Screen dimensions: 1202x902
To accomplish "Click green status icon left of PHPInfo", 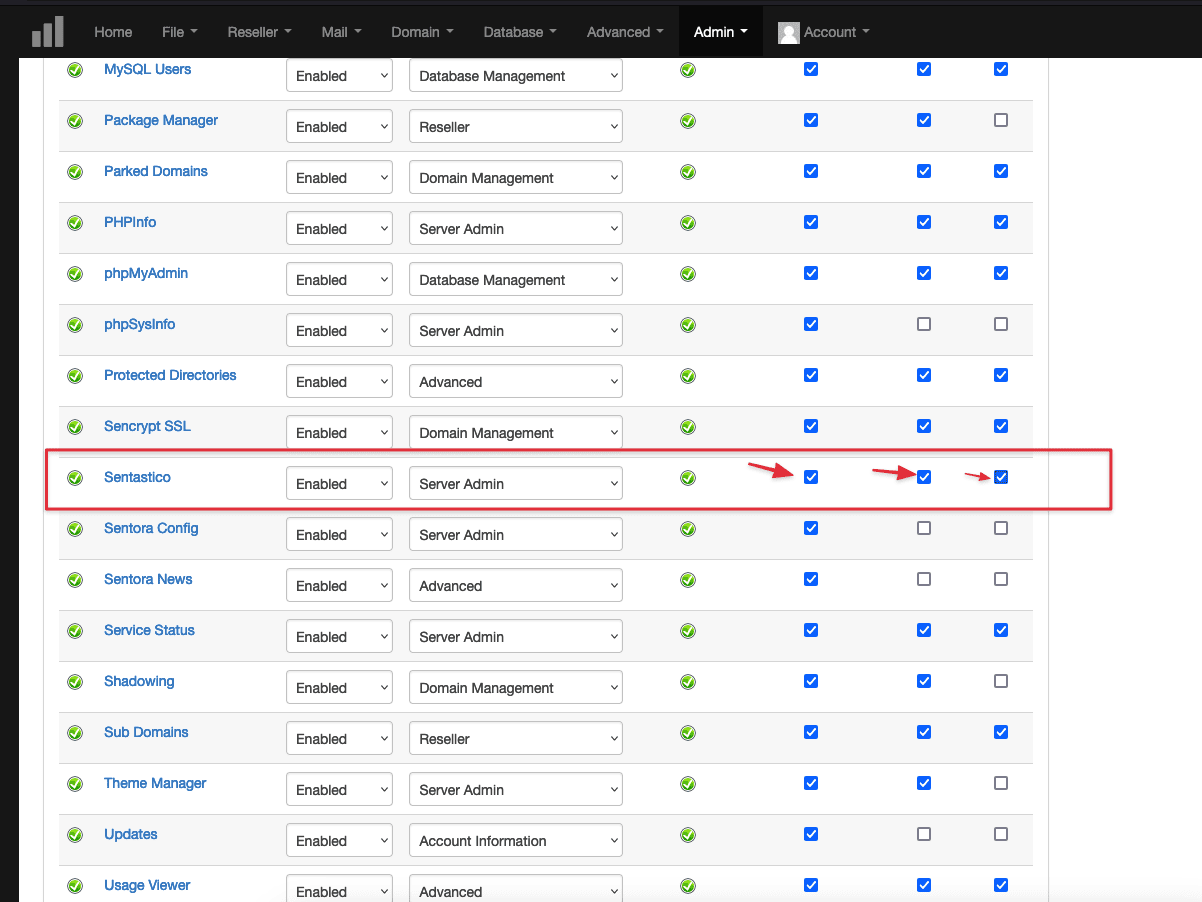I will [x=75, y=223].
